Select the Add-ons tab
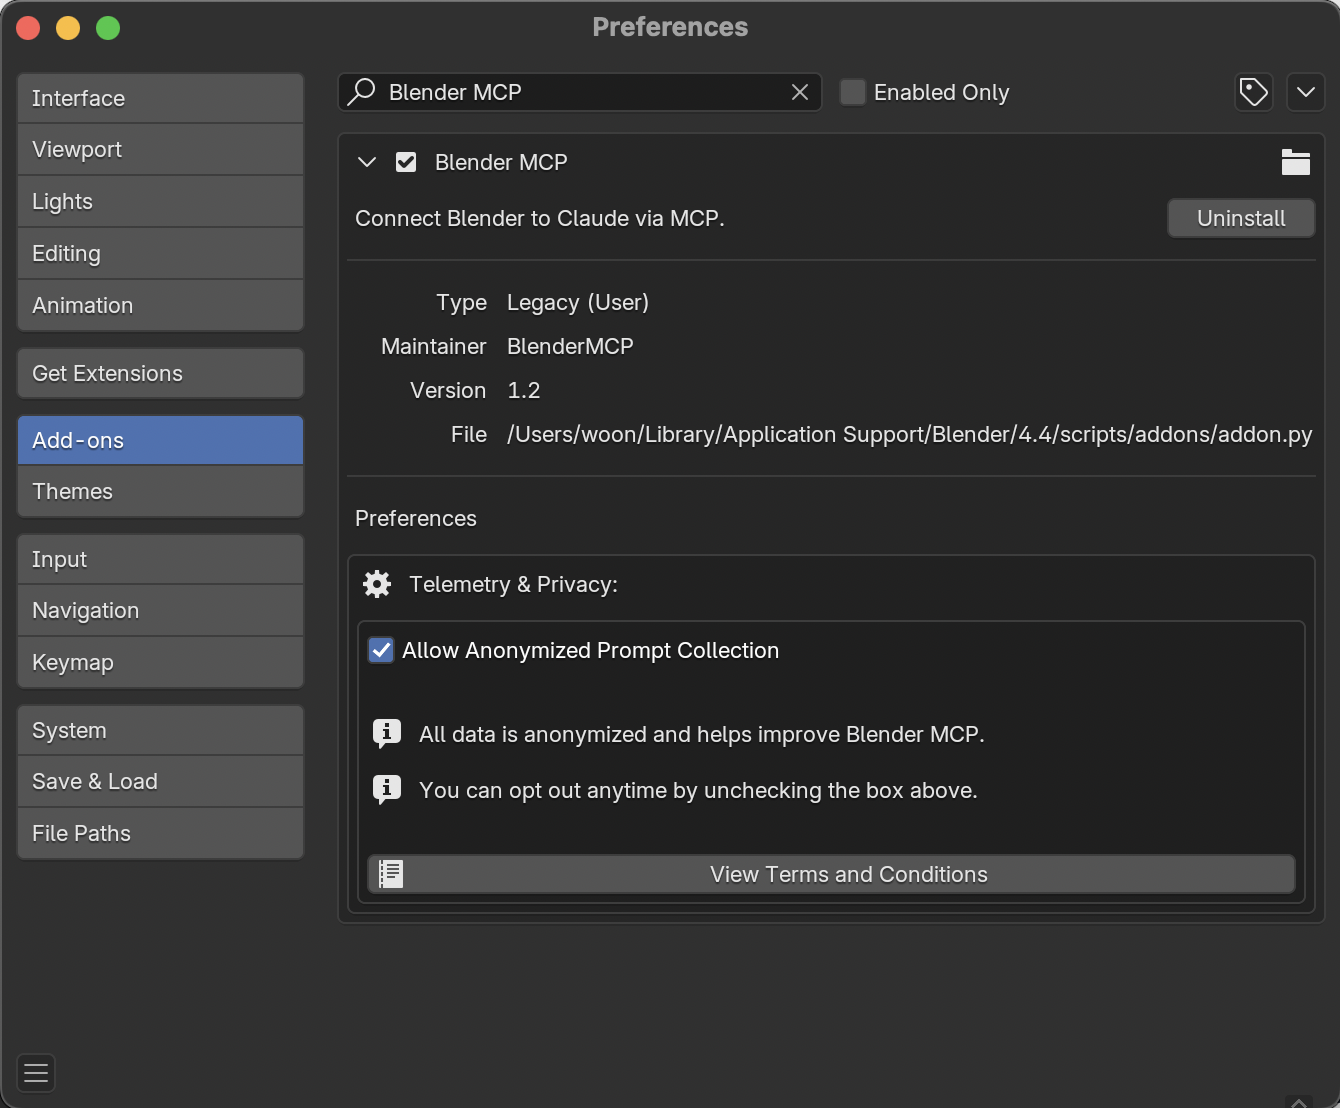The image size is (1340, 1108). click(160, 440)
